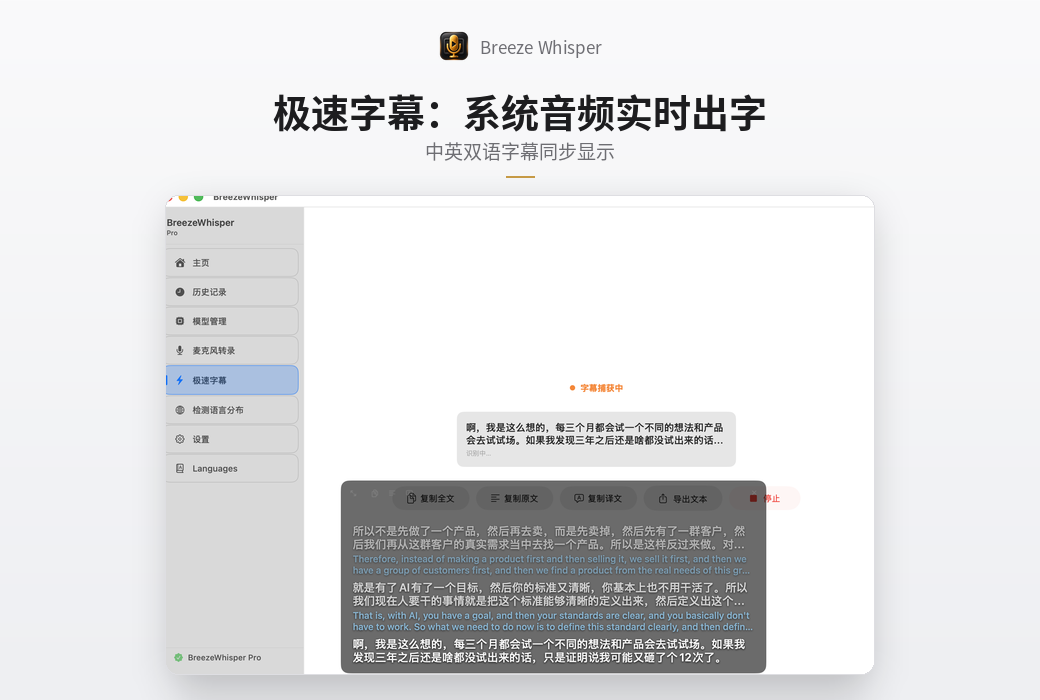Click the BreezeWhisper Pro sidebar header
Viewport: 1040px width, 700px height.
(x=200, y=226)
